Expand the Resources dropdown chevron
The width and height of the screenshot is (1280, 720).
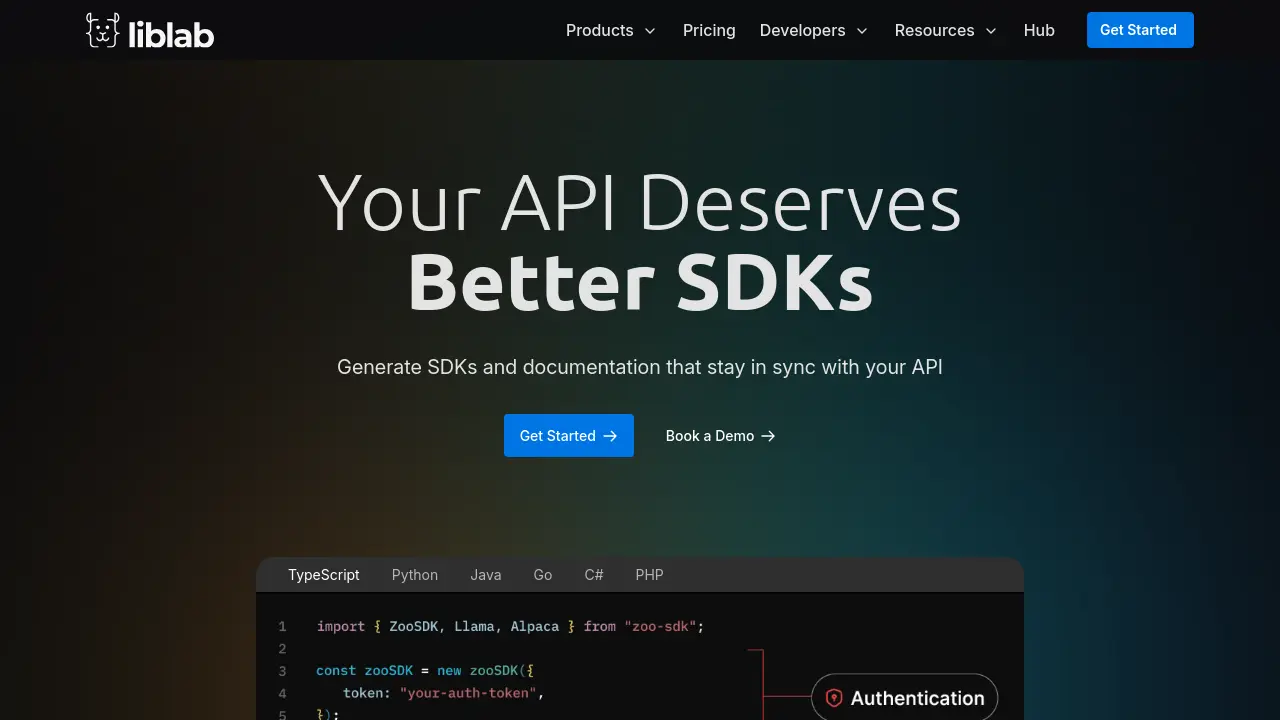pyautogui.click(x=991, y=31)
